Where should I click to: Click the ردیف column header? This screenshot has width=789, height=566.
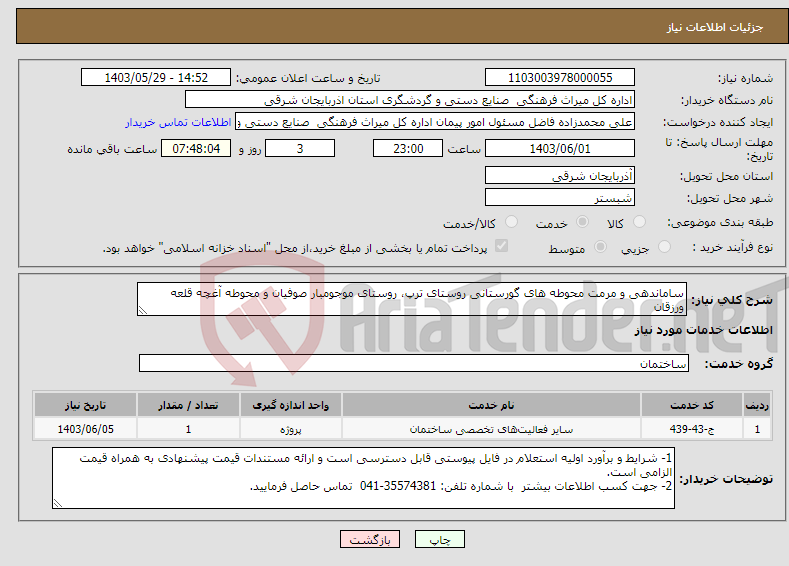click(757, 405)
